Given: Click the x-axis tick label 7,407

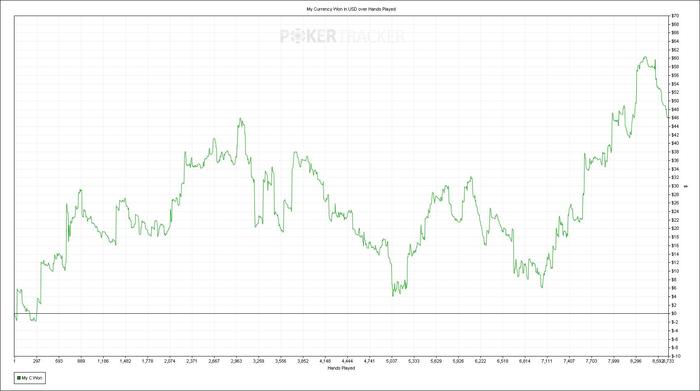Looking at the screenshot, I should pyautogui.click(x=569, y=361).
